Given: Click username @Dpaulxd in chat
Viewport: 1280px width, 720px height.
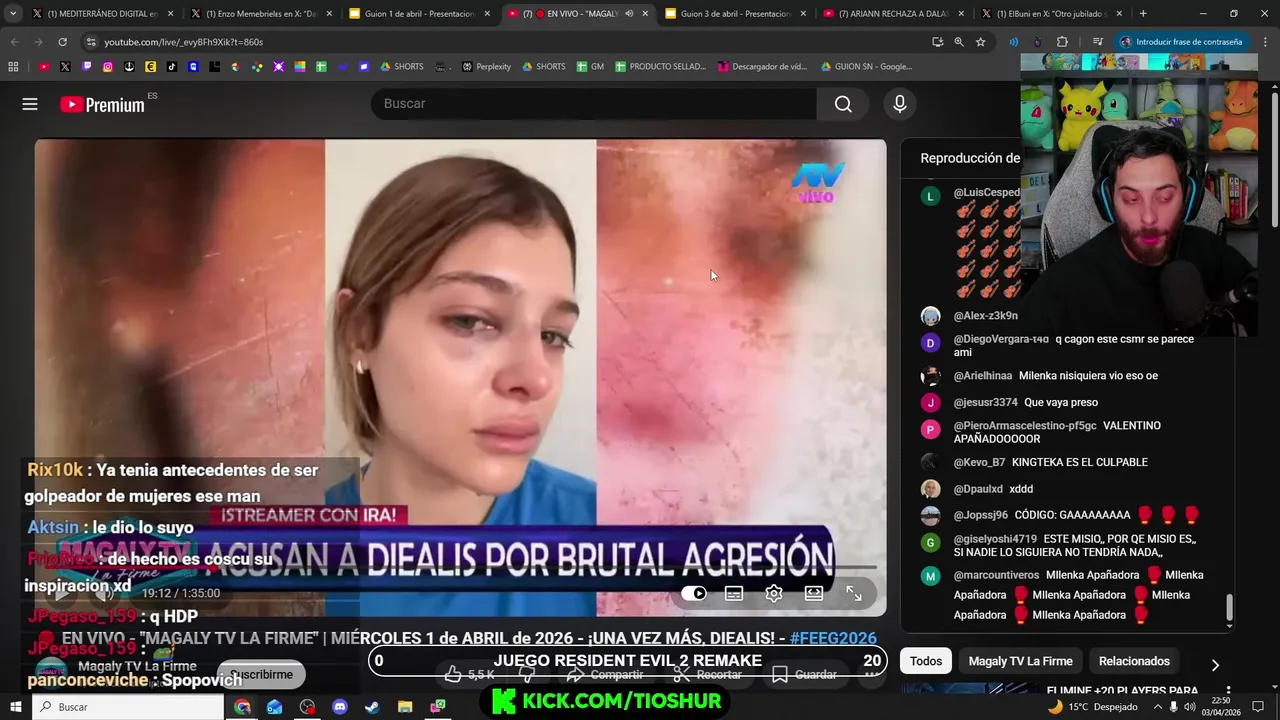Looking at the screenshot, I should [x=978, y=489].
